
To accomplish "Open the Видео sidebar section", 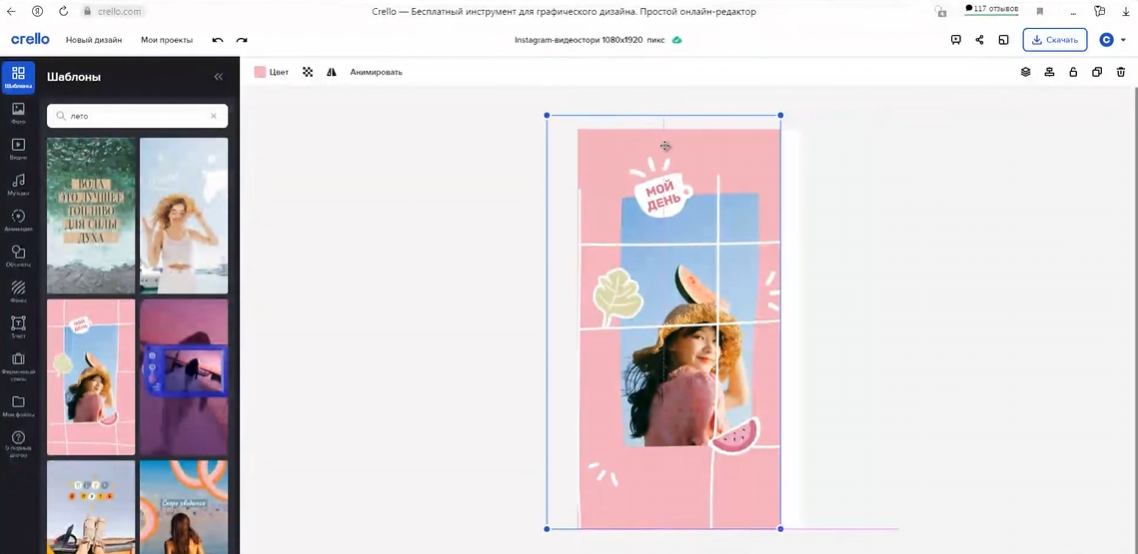I will (x=18, y=149).
